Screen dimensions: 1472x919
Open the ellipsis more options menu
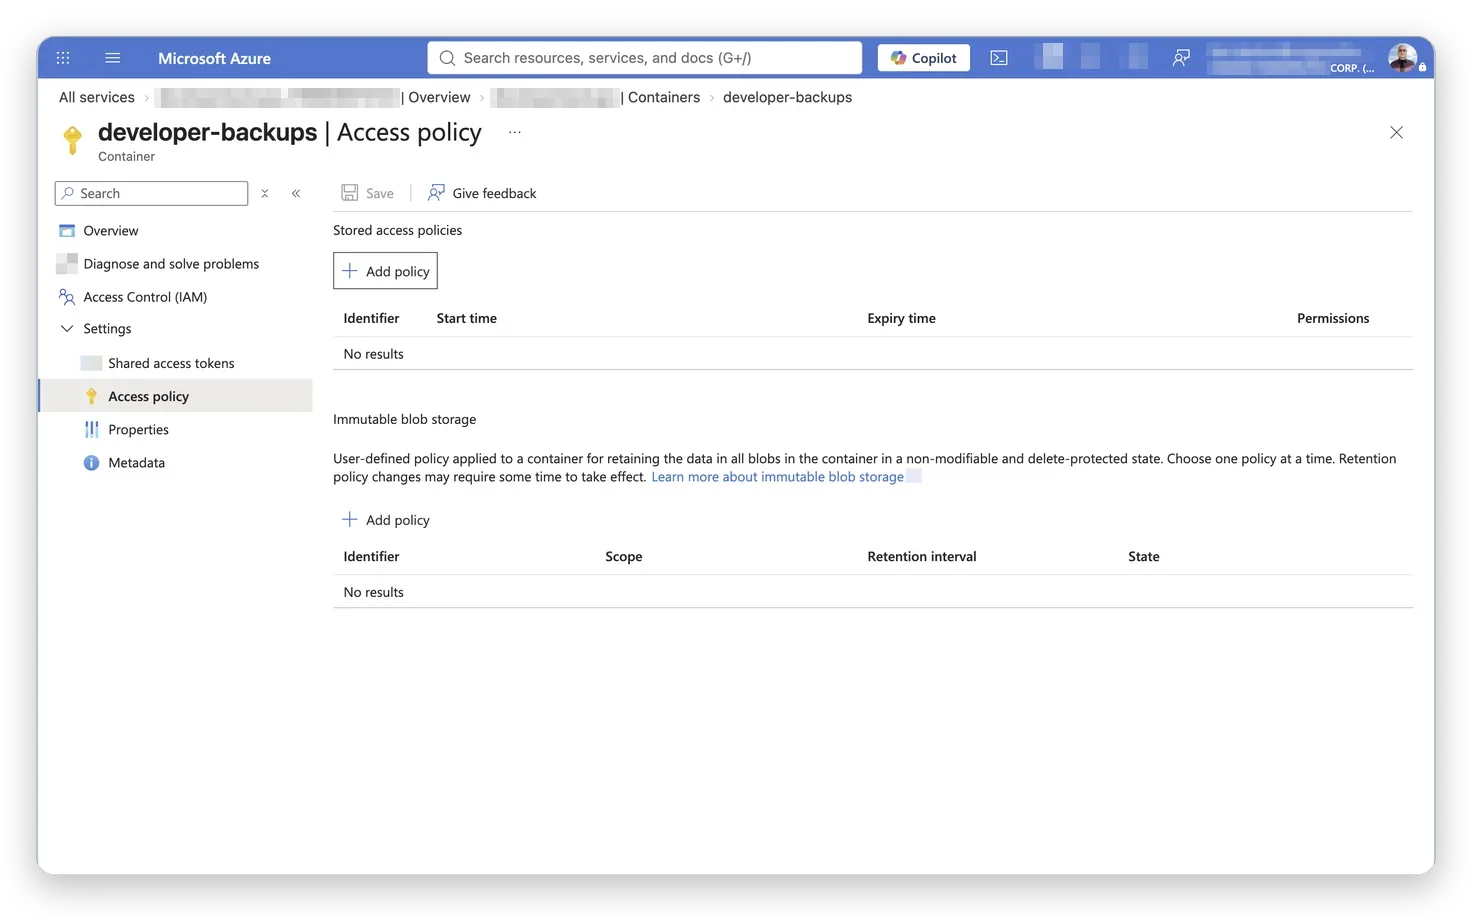click(515, 132)
